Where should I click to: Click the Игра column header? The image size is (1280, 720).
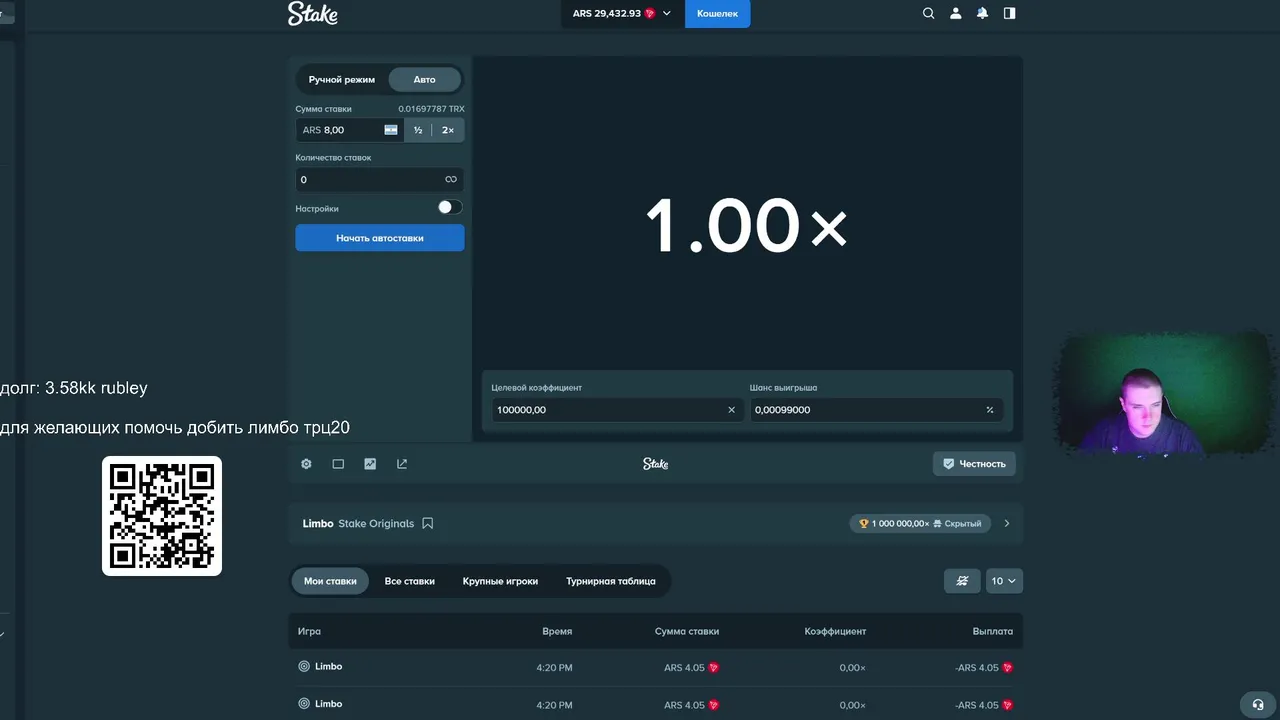pos(309,632)
